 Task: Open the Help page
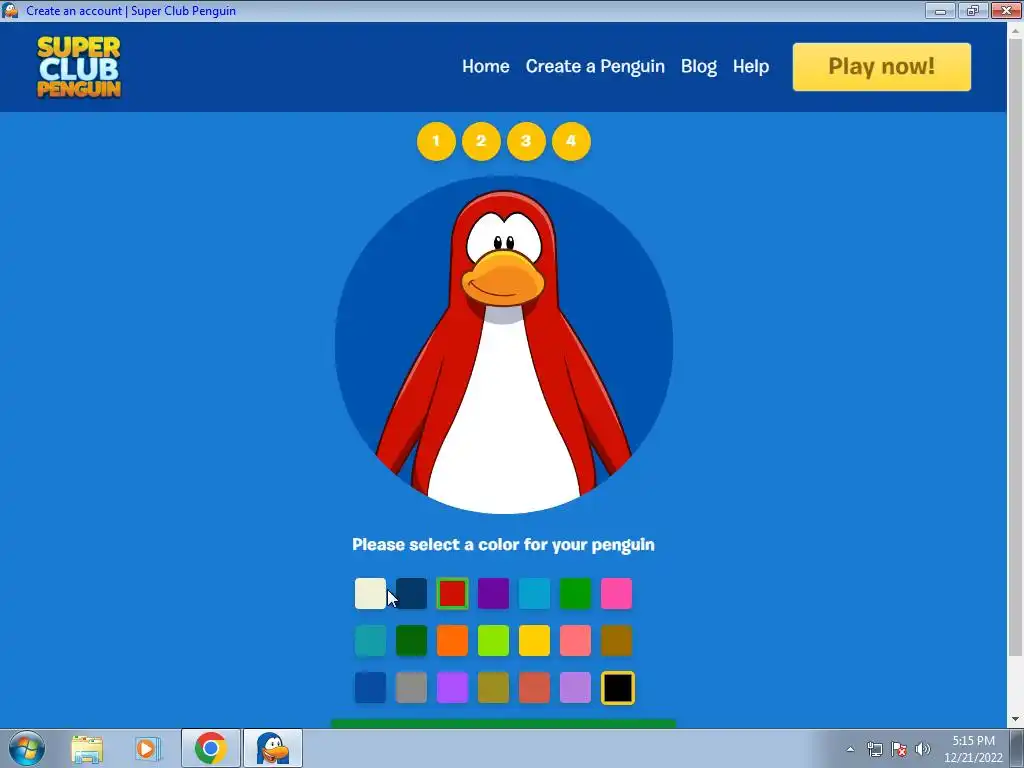coord(750,66)
